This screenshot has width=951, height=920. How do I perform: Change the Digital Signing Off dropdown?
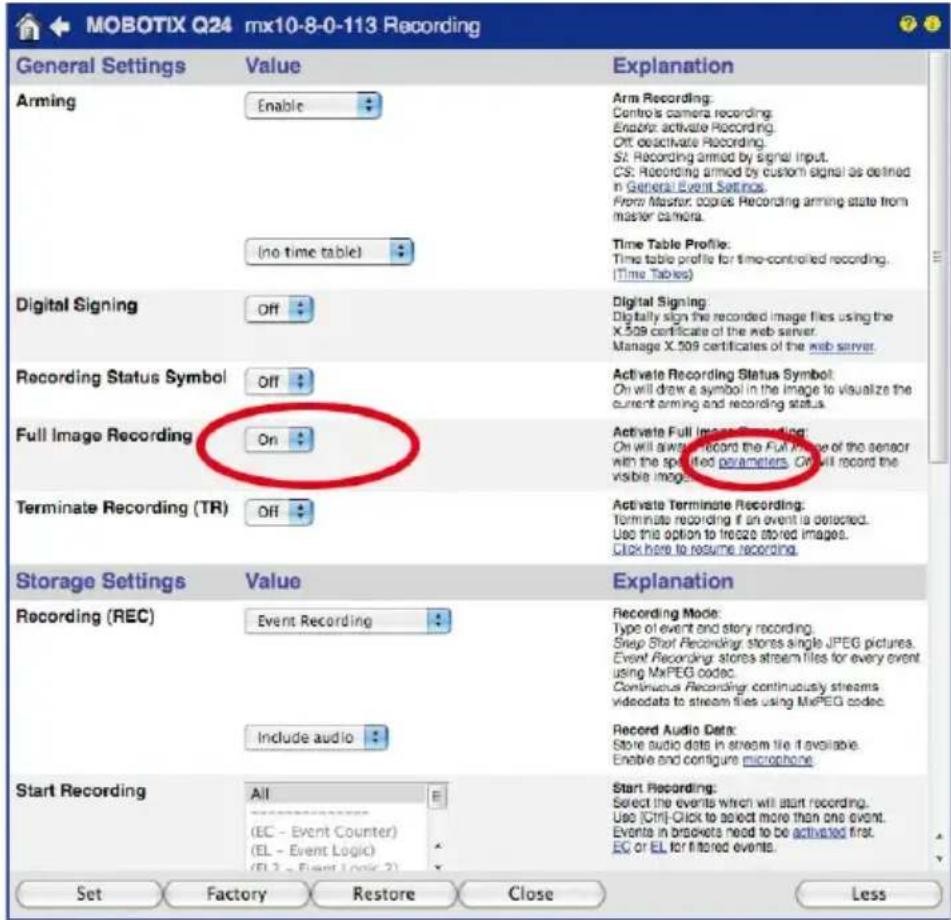pos(280,309)
